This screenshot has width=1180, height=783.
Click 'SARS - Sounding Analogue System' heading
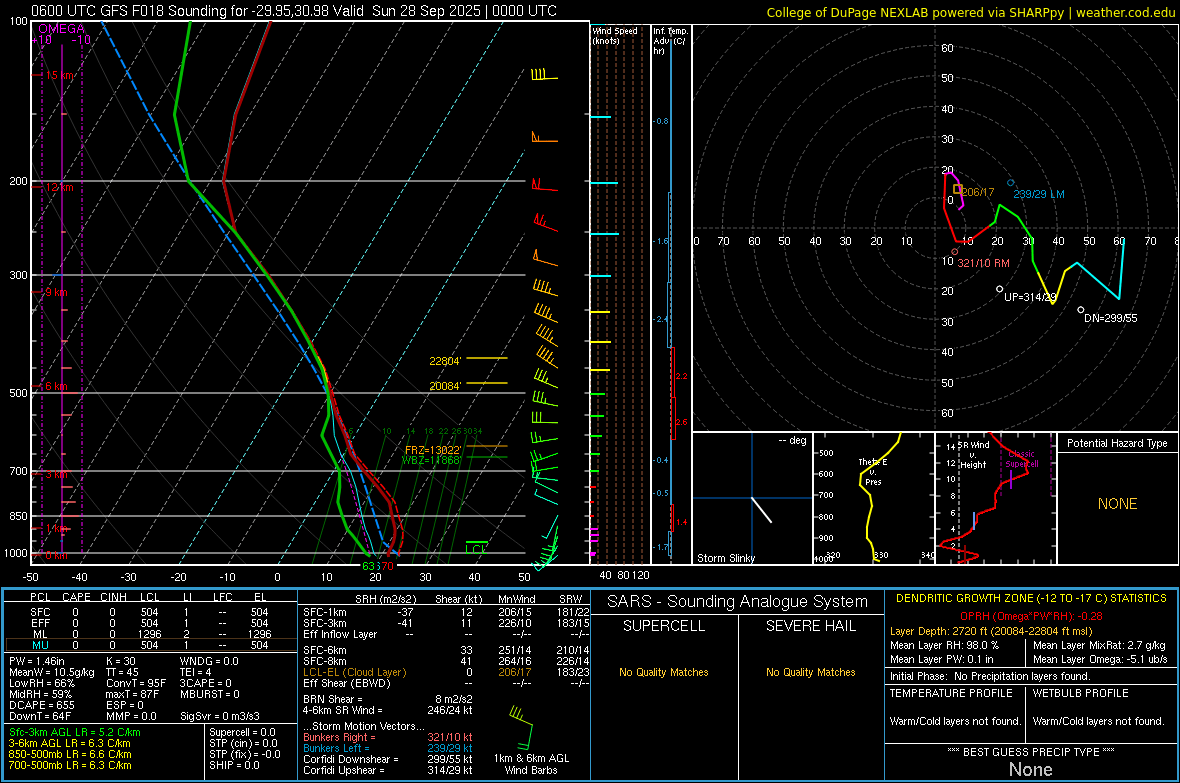[737, 602]
